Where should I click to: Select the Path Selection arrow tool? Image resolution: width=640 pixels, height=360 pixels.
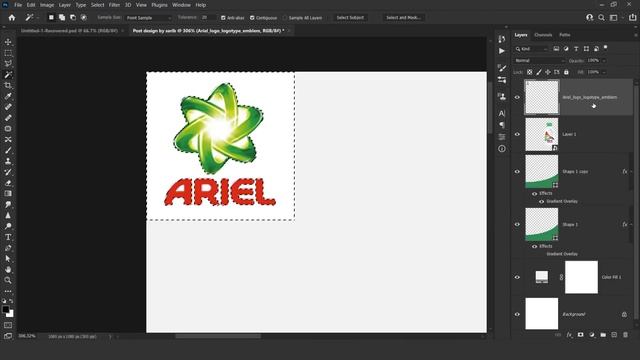click(x=8, y=259)
